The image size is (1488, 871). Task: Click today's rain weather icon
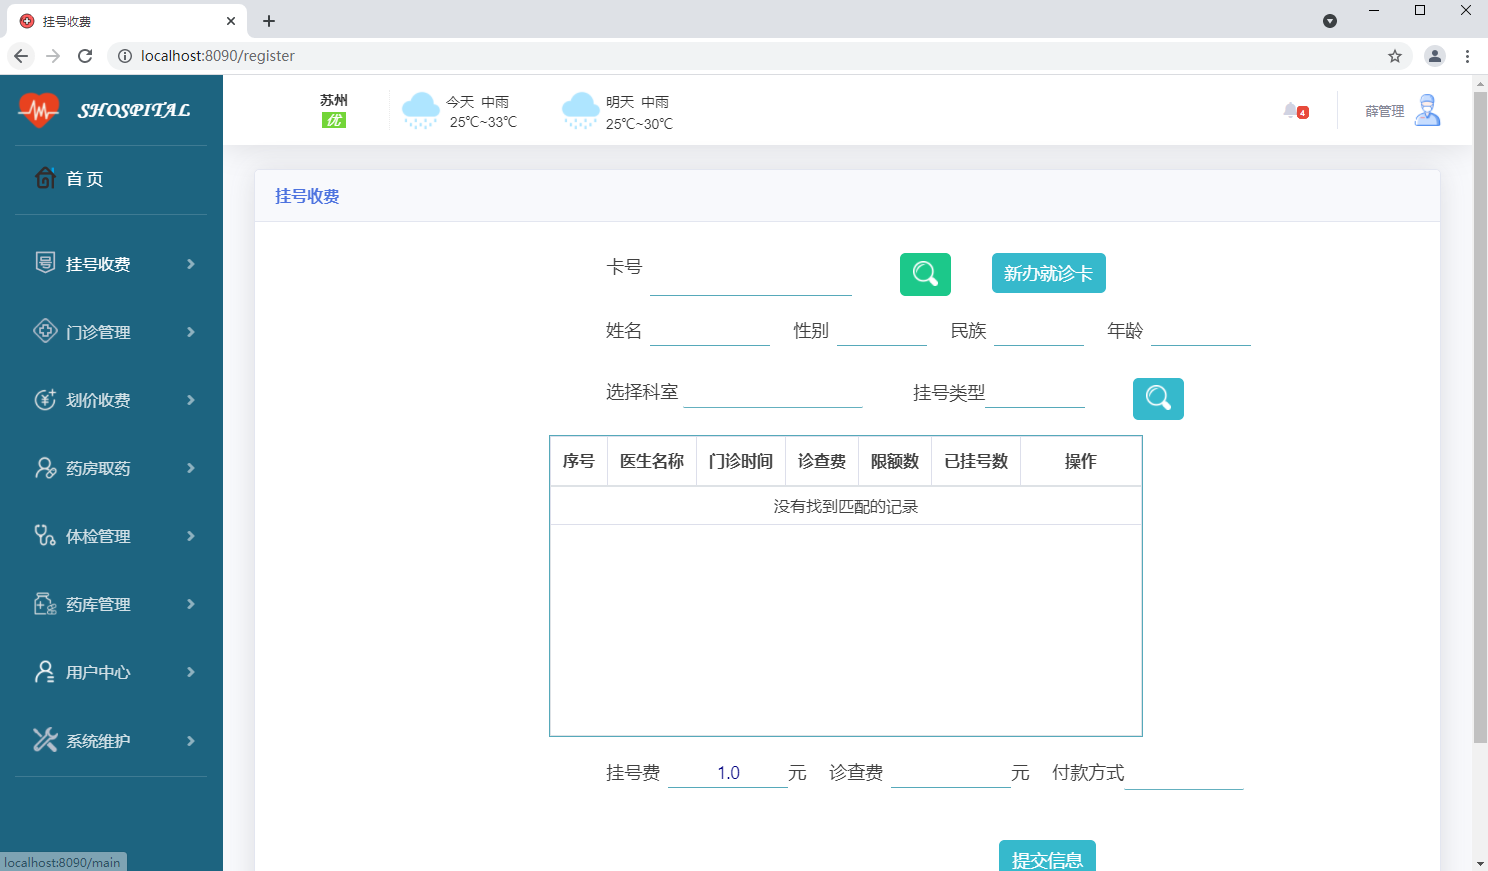[x=420, y=110]
